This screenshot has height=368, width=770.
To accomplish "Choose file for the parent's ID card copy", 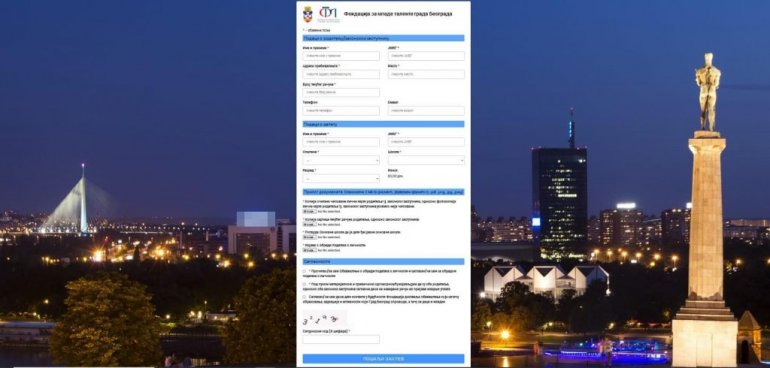I will coord(309,211).
